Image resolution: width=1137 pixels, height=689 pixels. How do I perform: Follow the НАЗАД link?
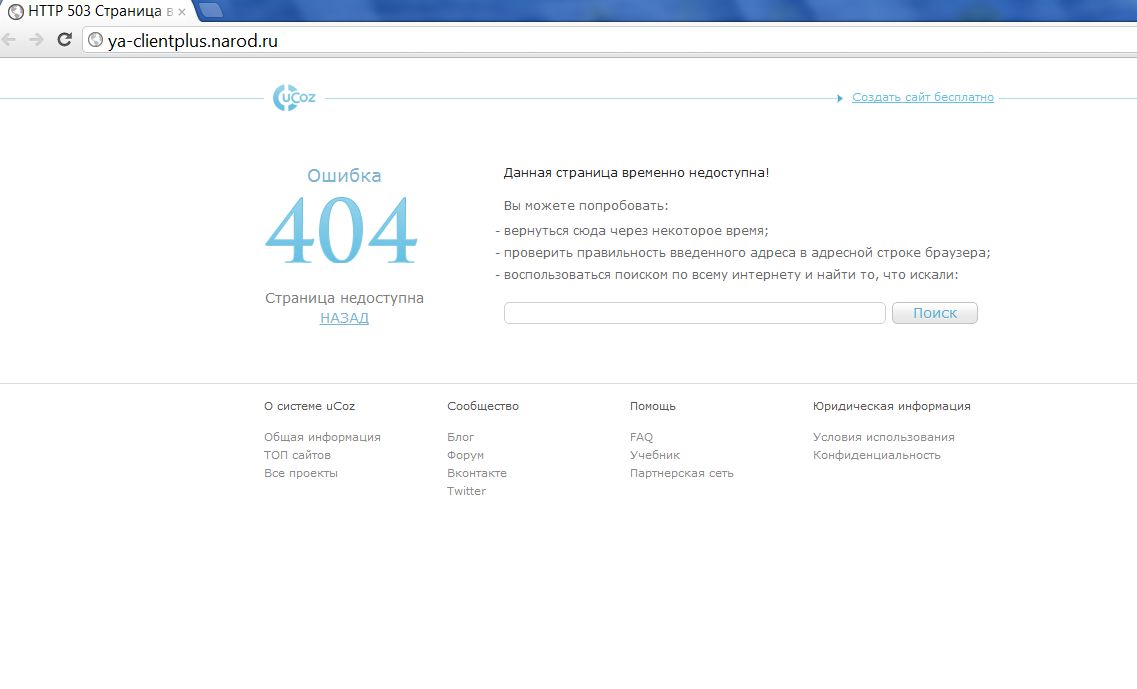coord(344,318)
